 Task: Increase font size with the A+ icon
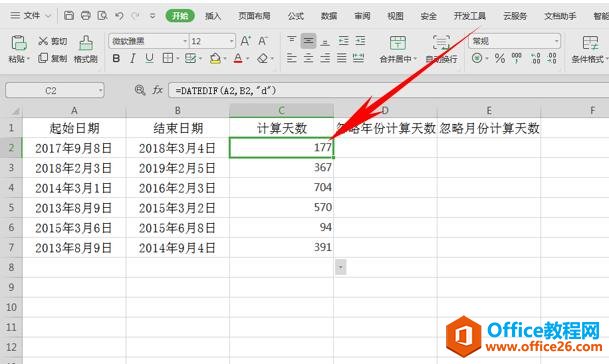245,41
